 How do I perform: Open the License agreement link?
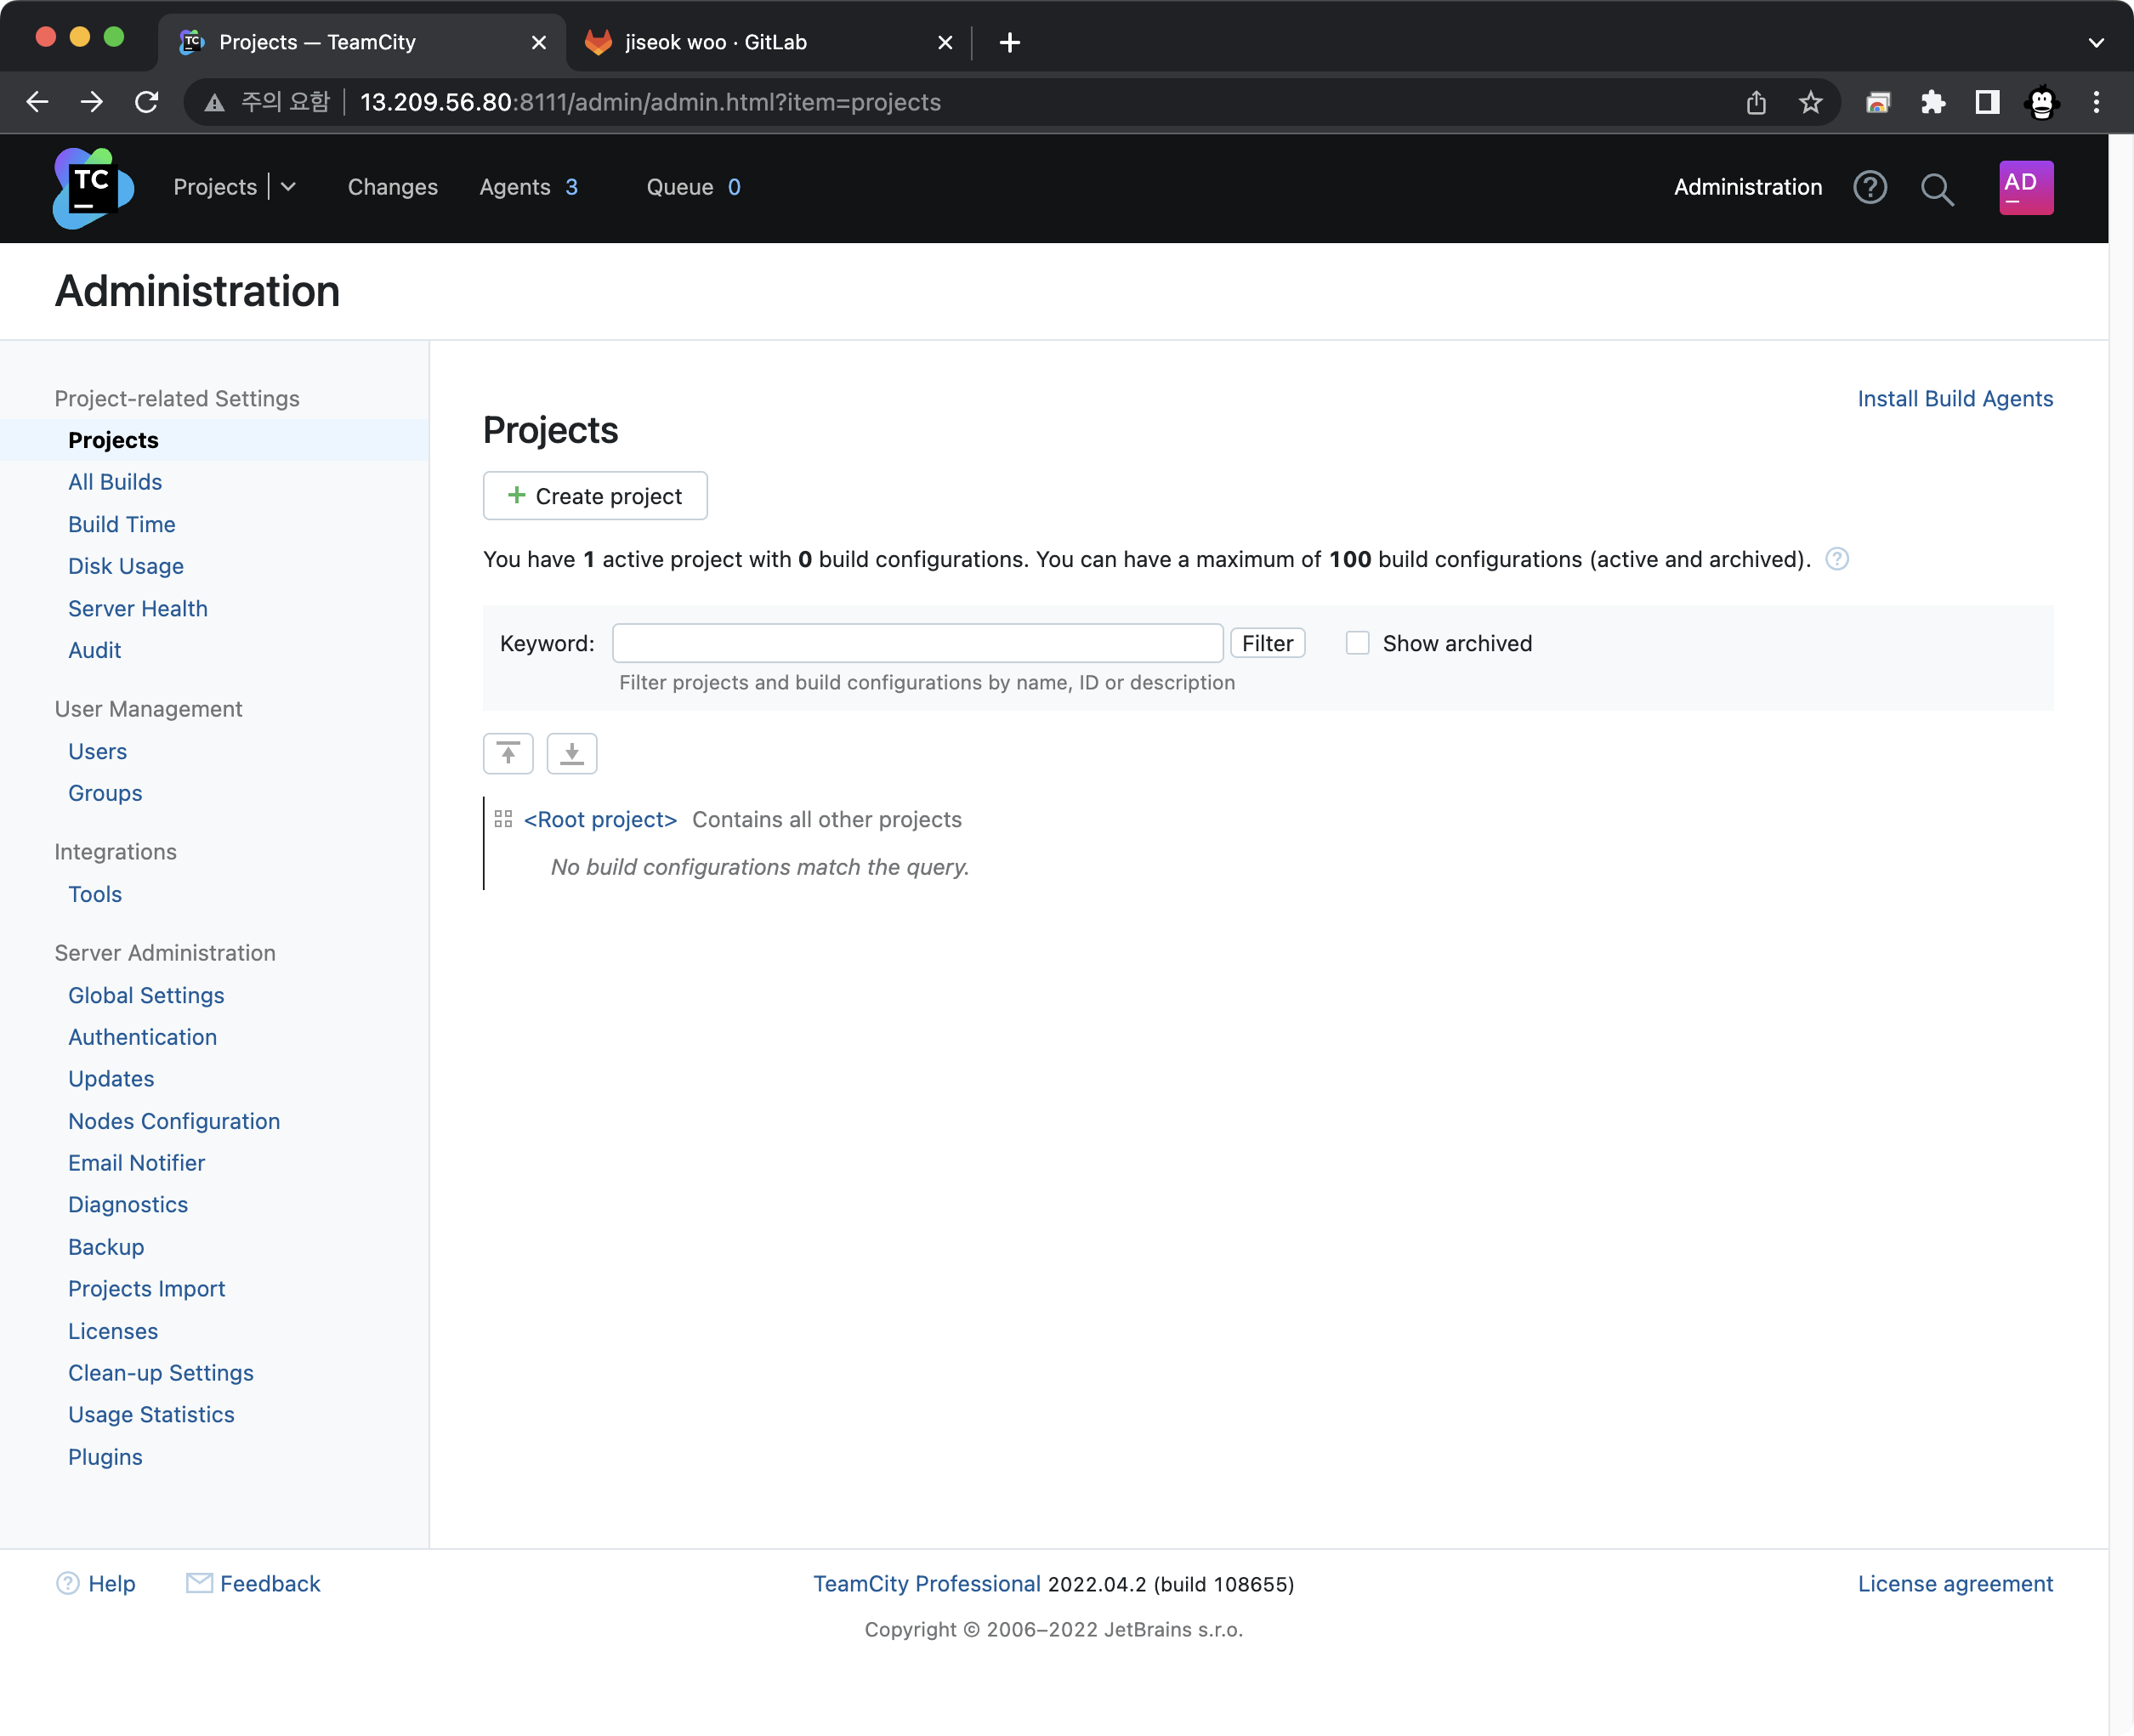(x=1955, y=1583)
